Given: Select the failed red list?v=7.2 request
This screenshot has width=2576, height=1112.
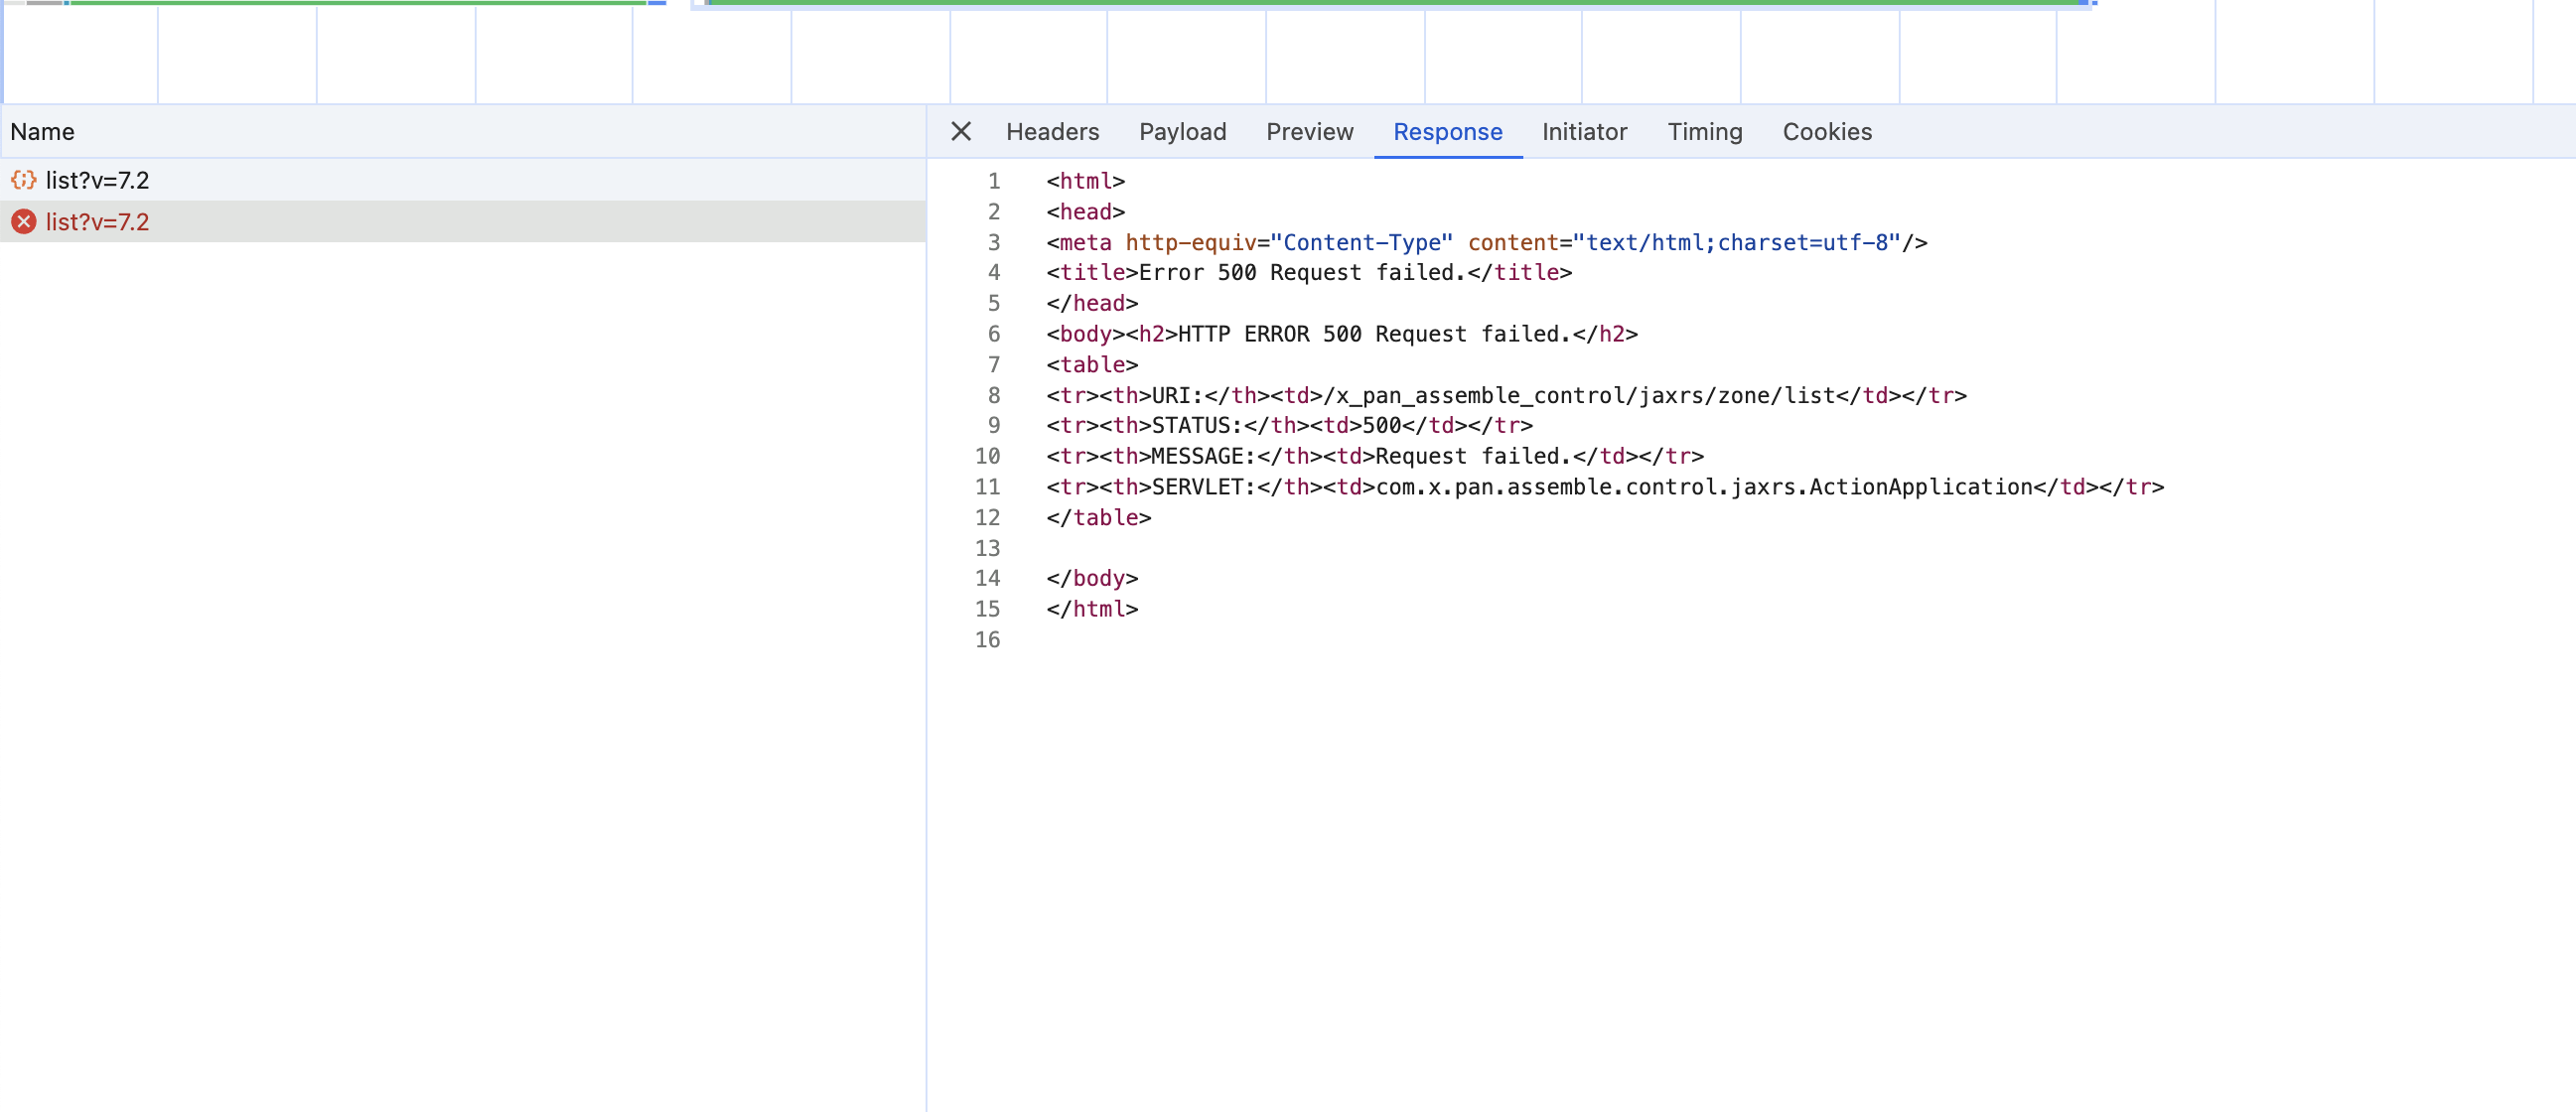Looking at the screenshot, I should click(x=97, y=222).
